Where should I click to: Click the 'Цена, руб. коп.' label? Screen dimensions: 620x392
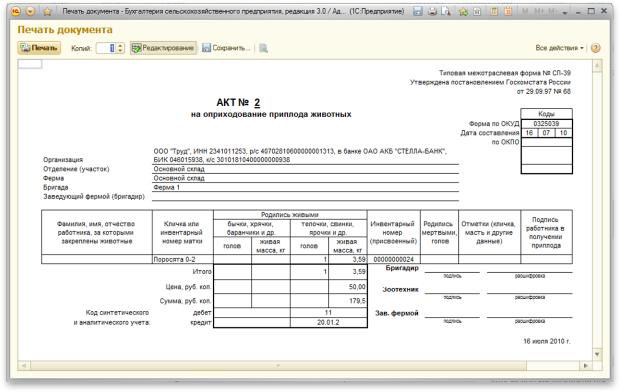click(188, 287)
